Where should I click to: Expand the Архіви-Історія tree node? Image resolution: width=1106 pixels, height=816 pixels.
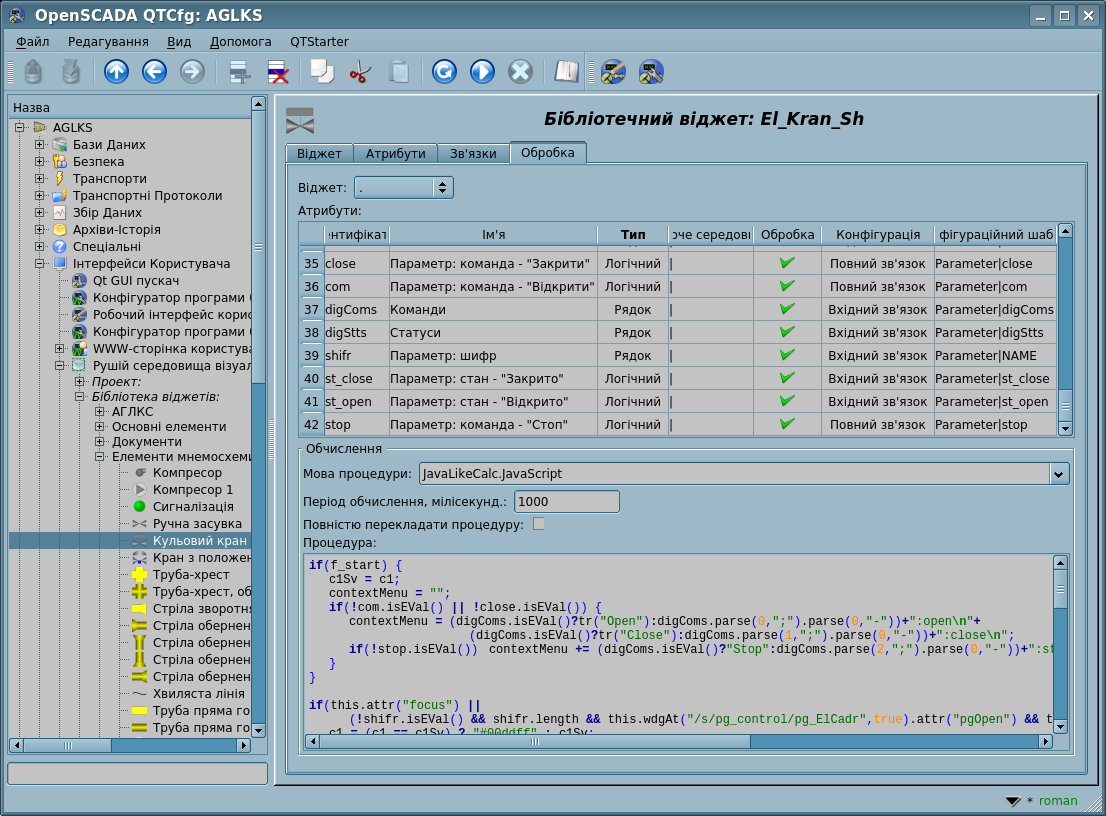[x=40, y=229]
